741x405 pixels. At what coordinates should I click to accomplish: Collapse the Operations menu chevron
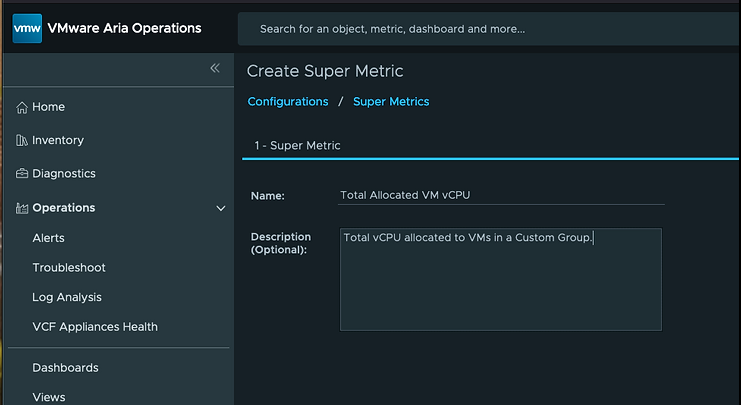point(221,208)
